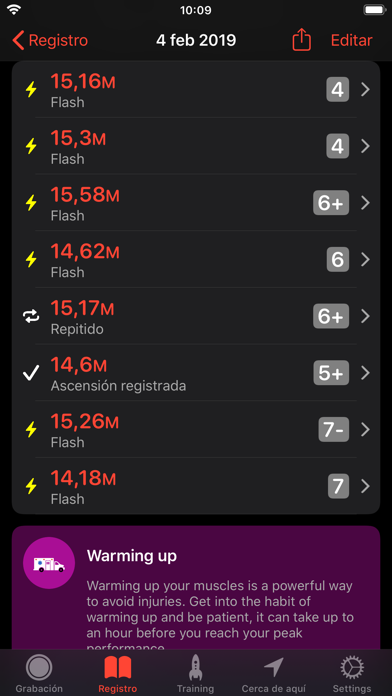392x696 pixels.
Task: Click the ambulance icon in Warming up card
Action: (49, 563)
